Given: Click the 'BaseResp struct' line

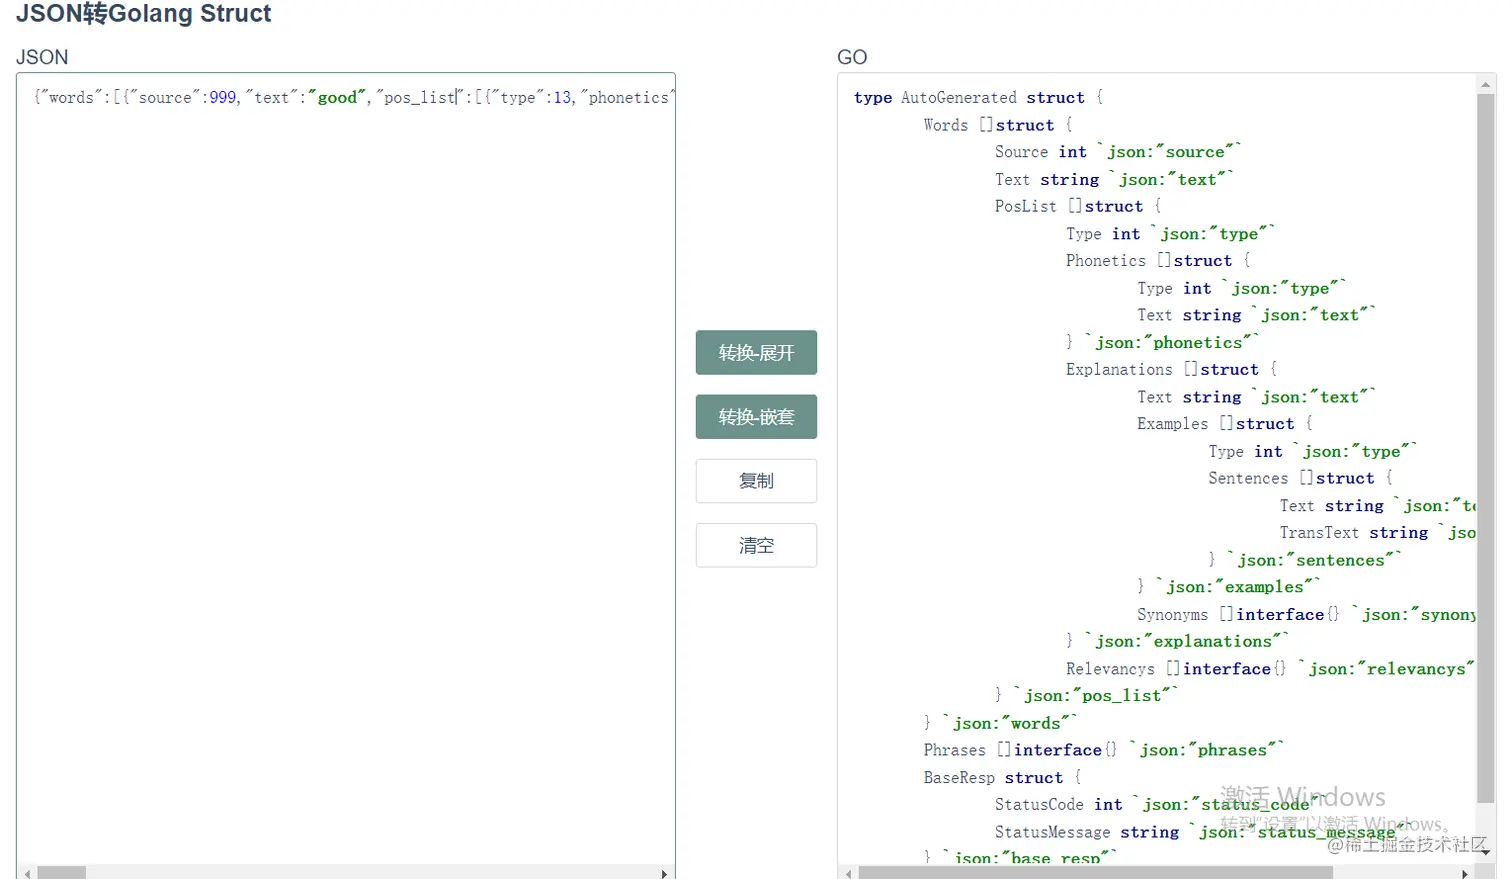Looking at the screenshot, I should point(1002,777).
